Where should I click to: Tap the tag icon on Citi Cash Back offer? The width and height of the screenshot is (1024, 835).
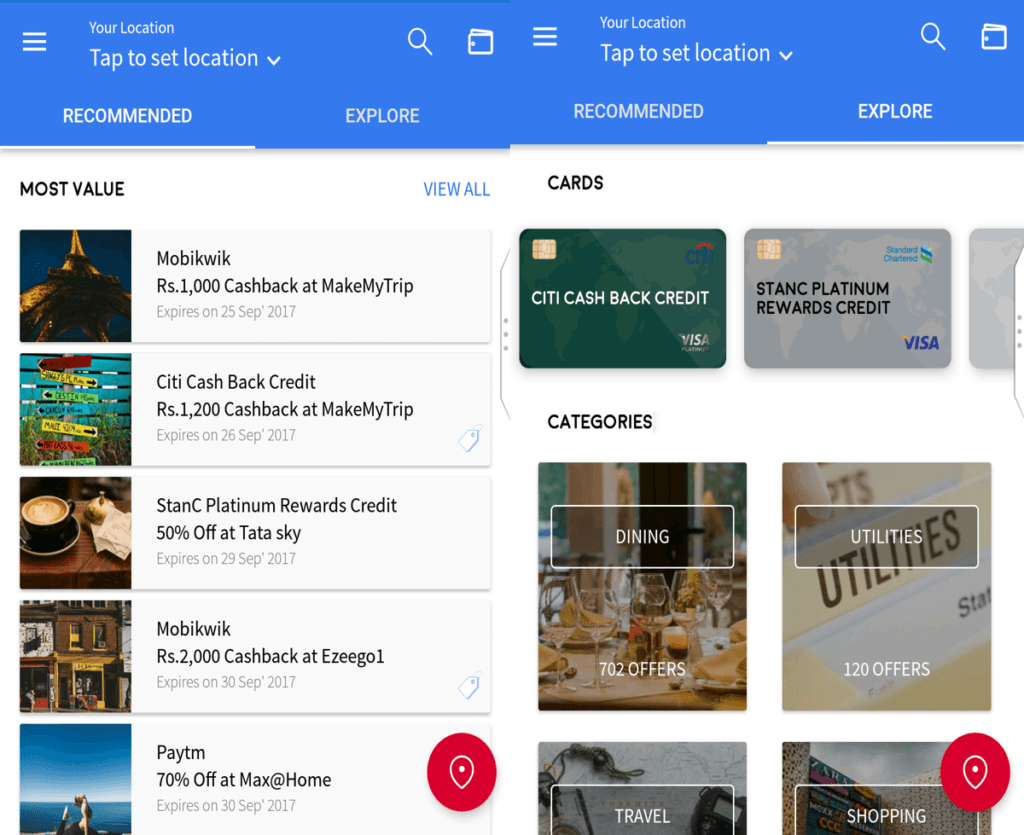coord(470,438)
